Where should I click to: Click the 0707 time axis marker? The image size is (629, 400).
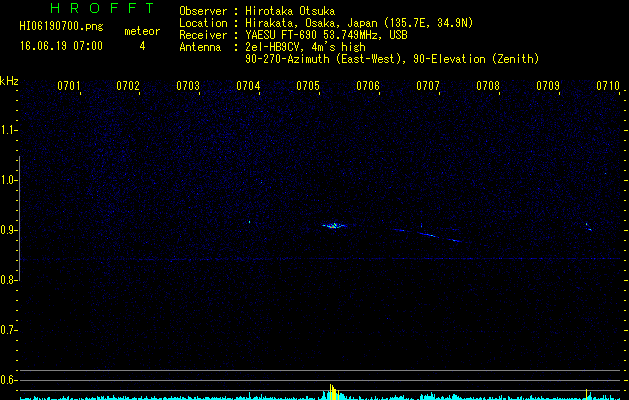[x=428, y=85]
